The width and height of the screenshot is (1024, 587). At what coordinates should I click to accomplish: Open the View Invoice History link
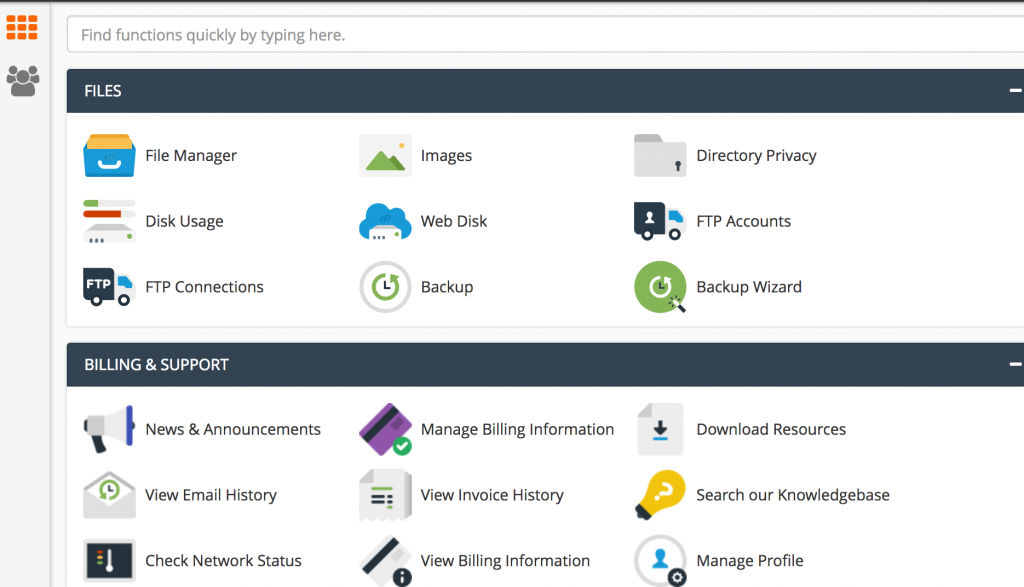[x=492, y=495]
